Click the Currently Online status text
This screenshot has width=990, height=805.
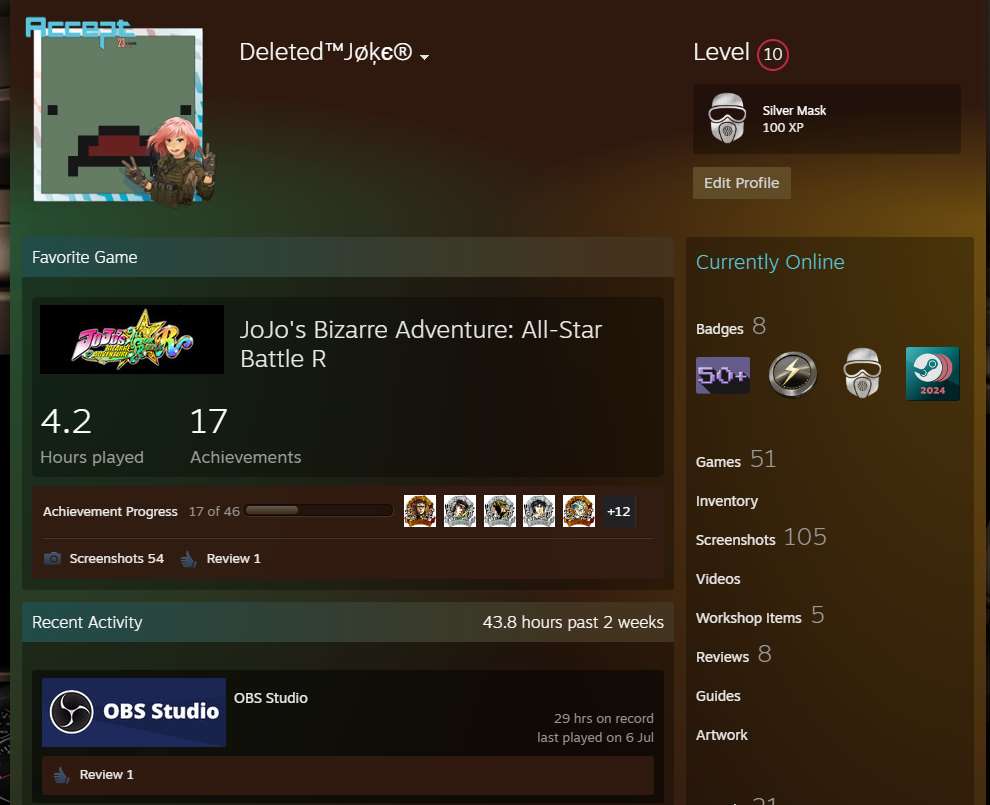(x=770, y=262)
